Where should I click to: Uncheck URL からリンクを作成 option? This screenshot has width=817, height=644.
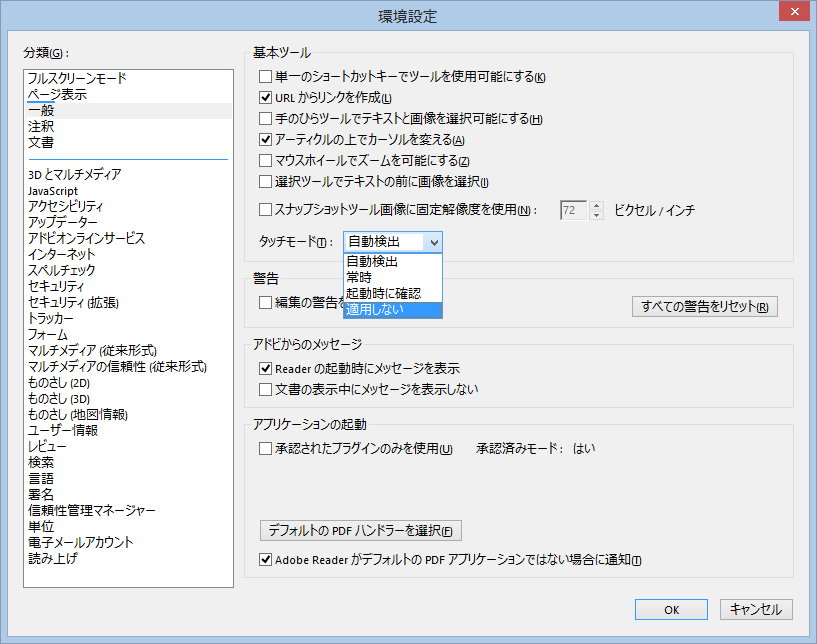click(x=266, y=98)
